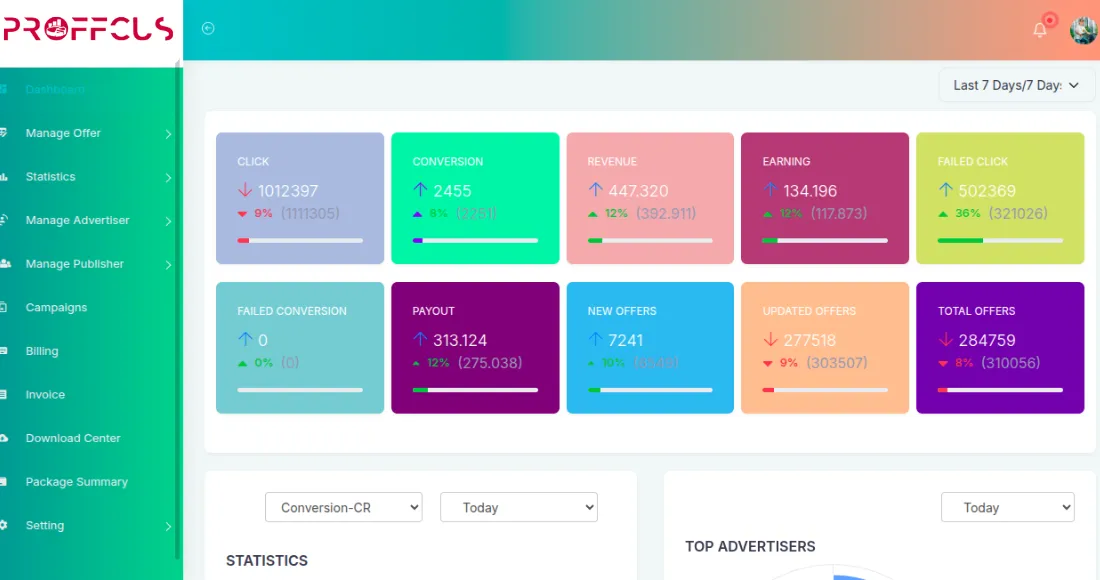Click the notification bell icon
This screenshot has height=580, width=1100.
click(1040, 30)
